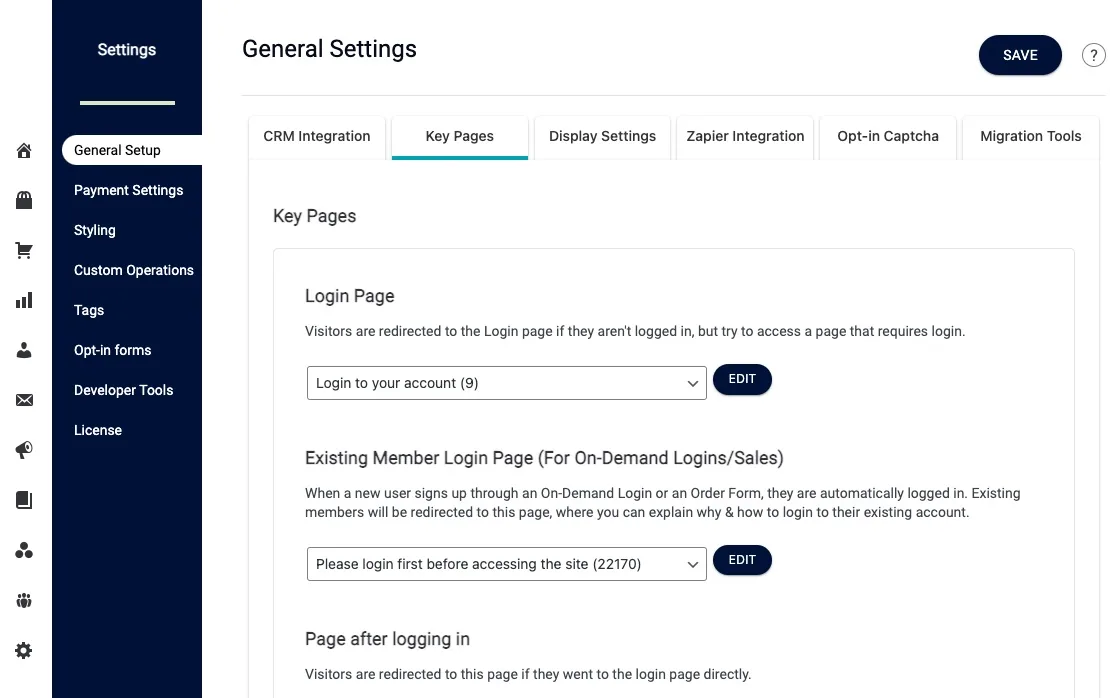Image resolution: width=1110 pixels, height=698 pixels.
Task: Click the settings gear icon at sidebar bottom
Action: click(24, 650)
